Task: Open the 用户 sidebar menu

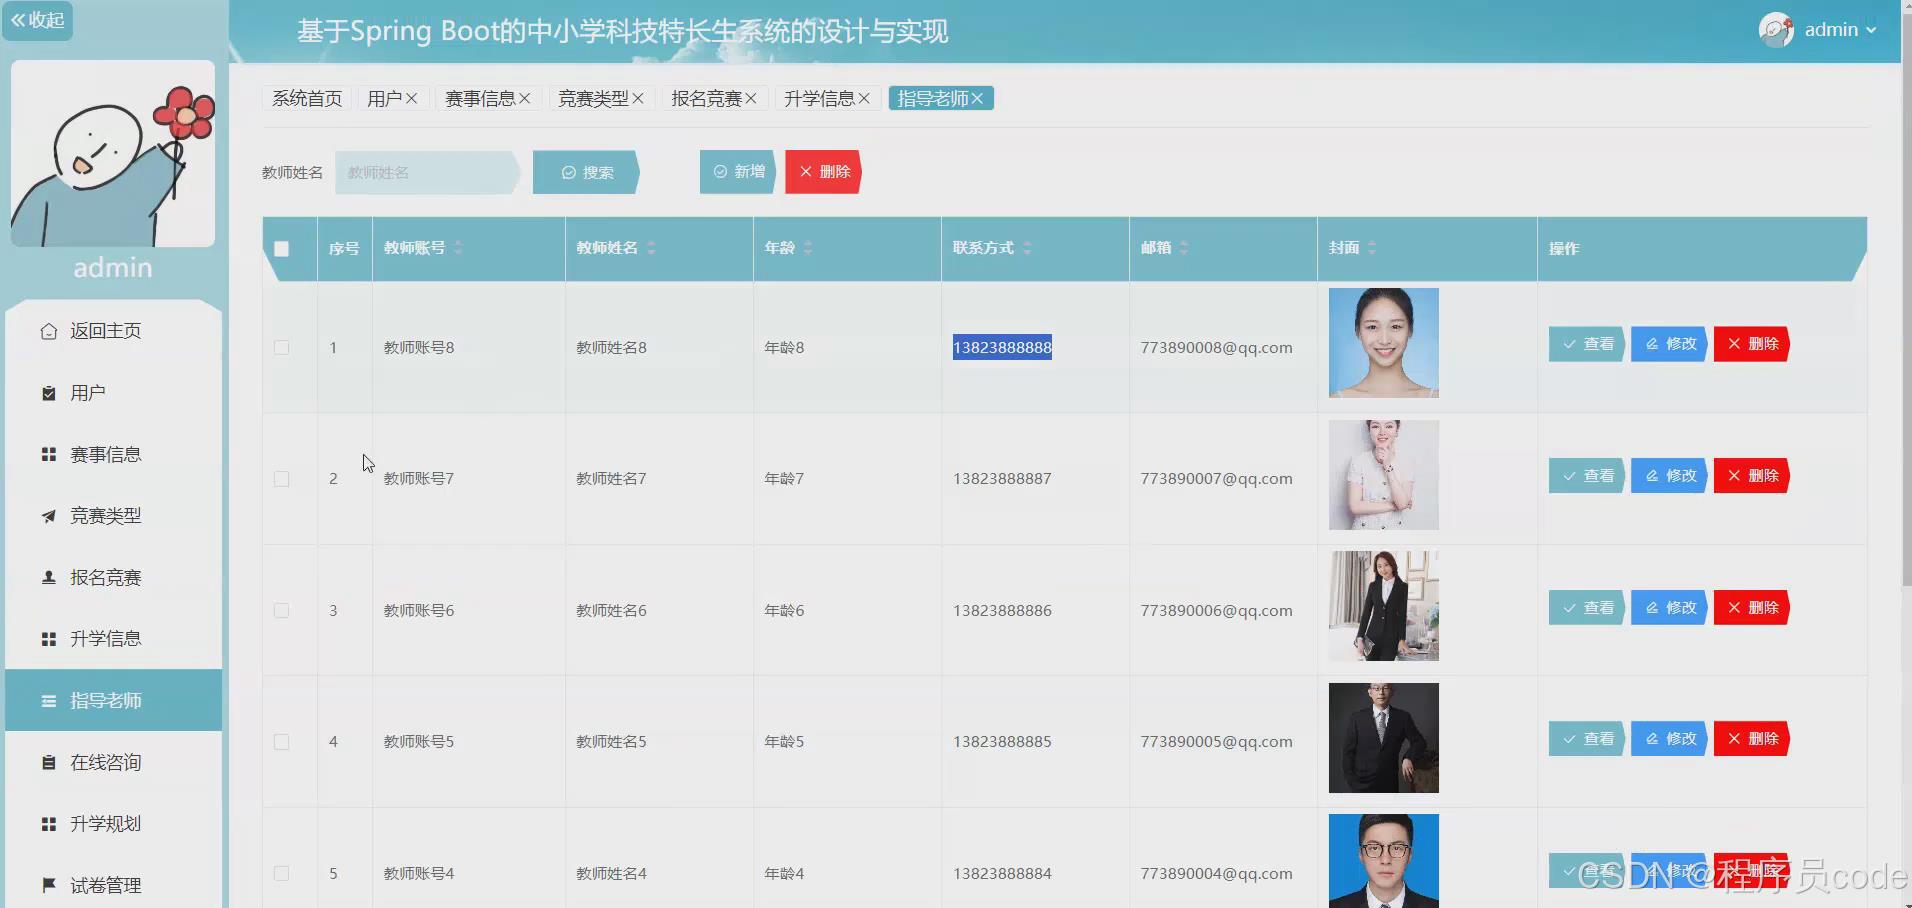Action: click(x=113, y=393)
